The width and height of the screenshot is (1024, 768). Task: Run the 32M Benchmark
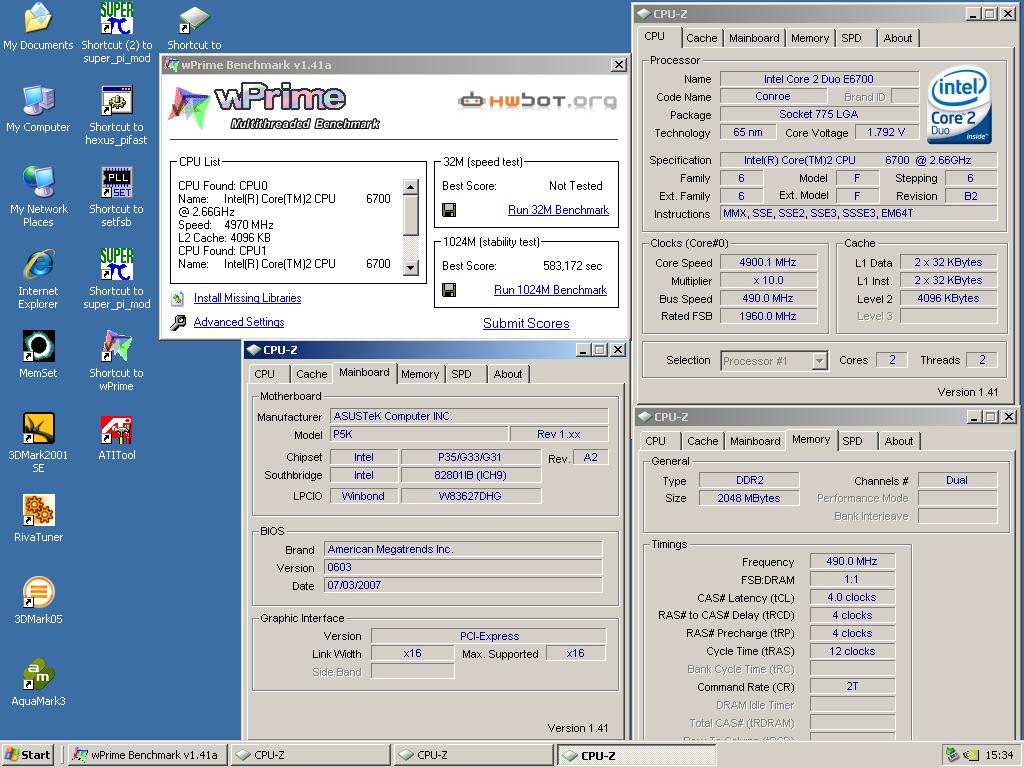(x=558, y=210)
